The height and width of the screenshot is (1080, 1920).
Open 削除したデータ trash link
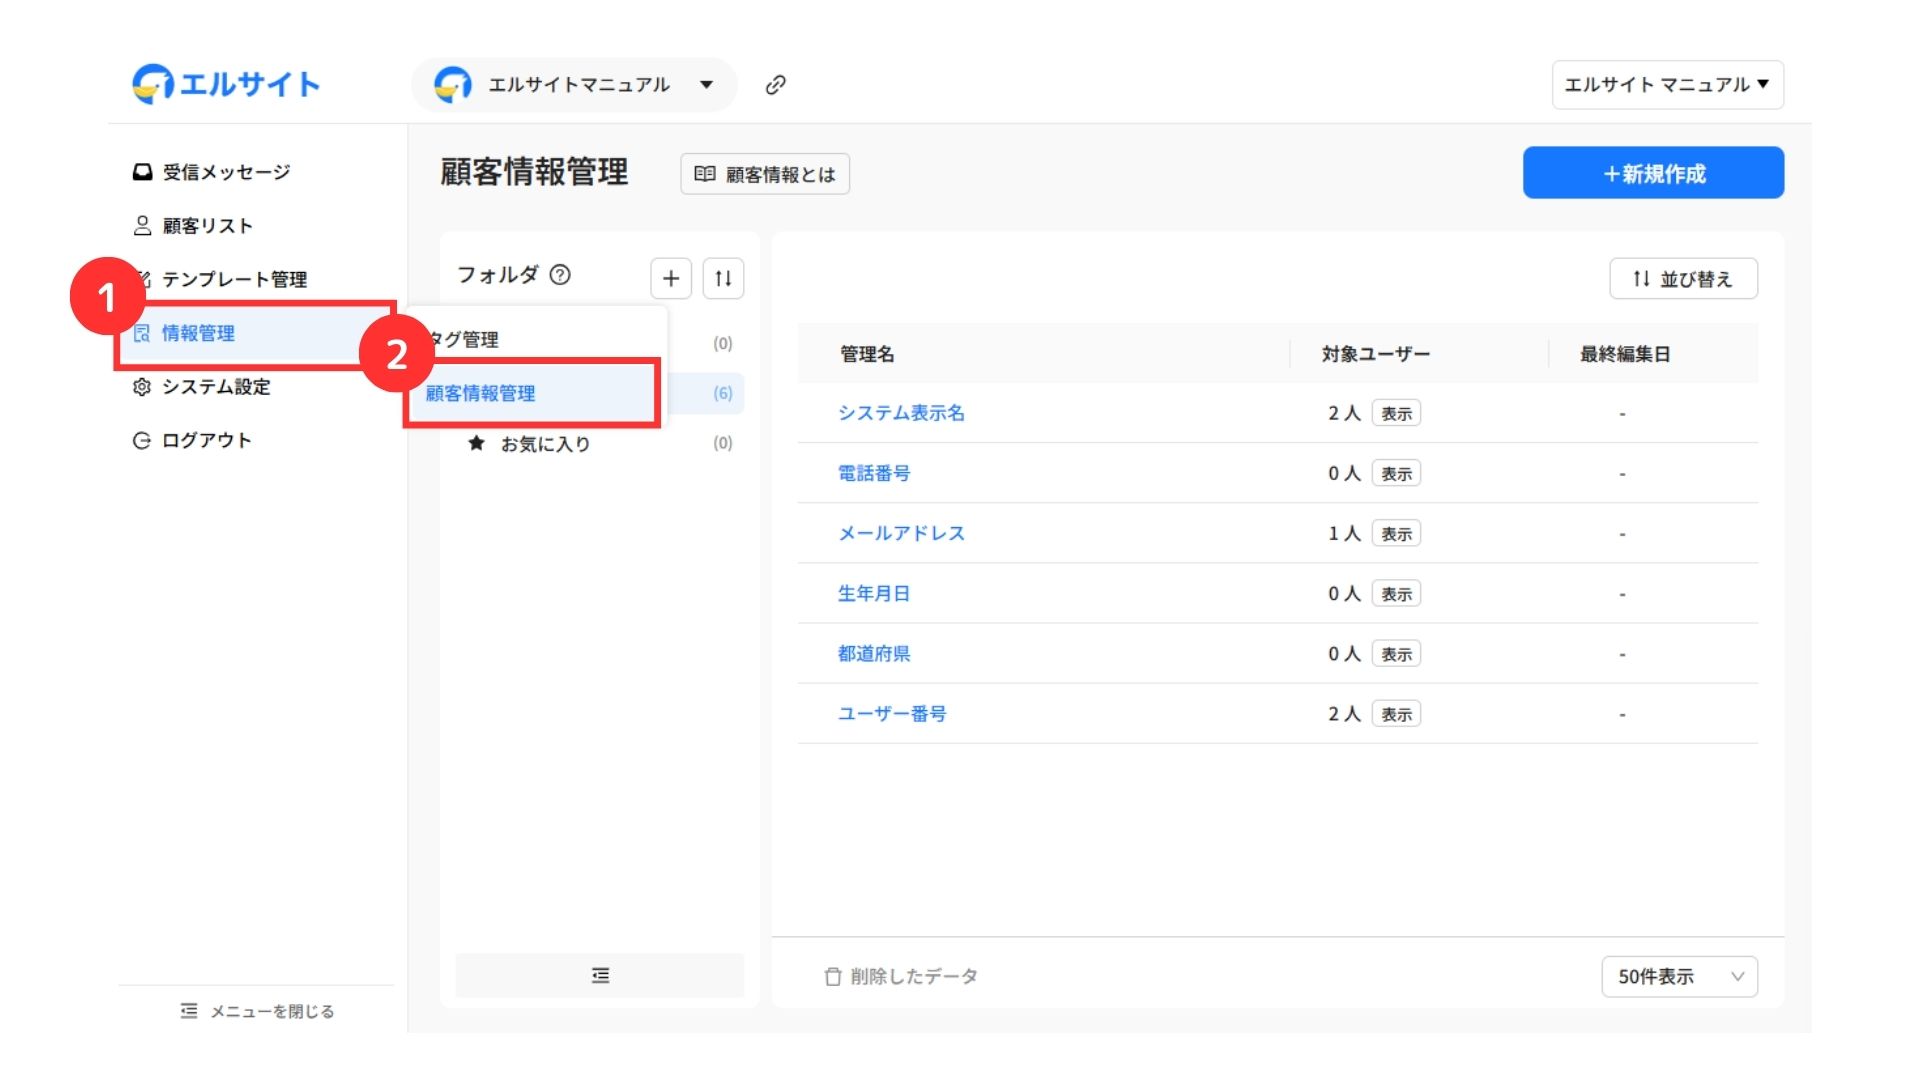tap(901, 976)
